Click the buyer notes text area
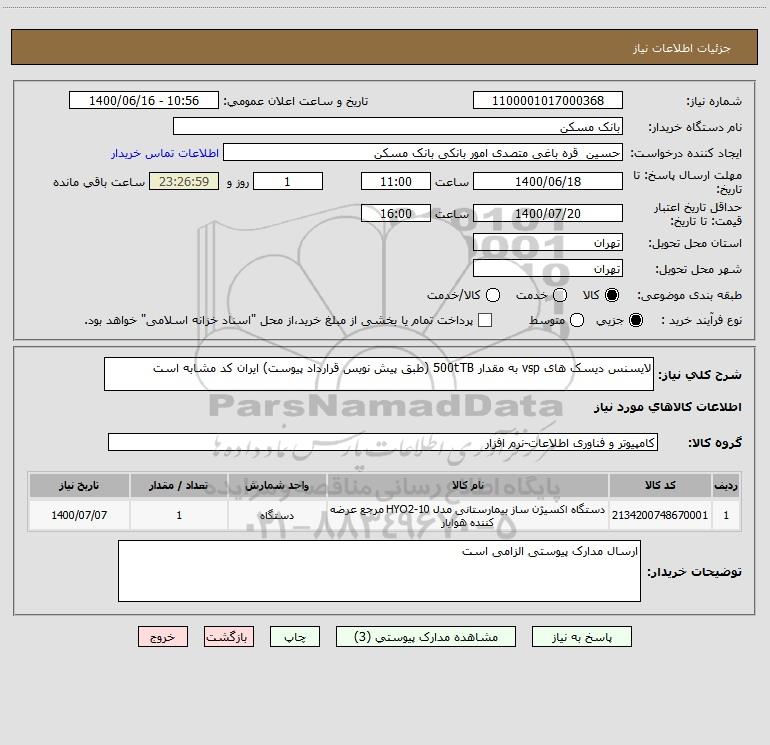The height and width of the screenshot is (745, 770). (x=379, y=571)
